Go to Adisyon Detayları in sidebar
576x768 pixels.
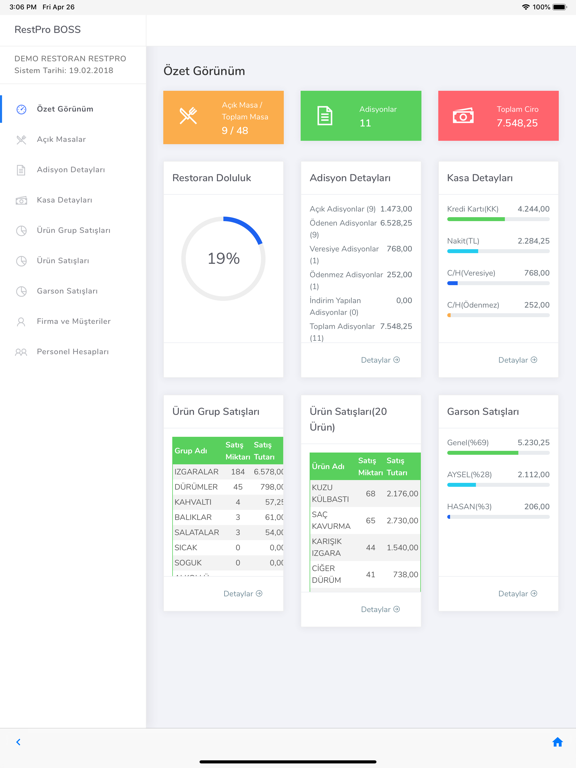pos(73,170)
